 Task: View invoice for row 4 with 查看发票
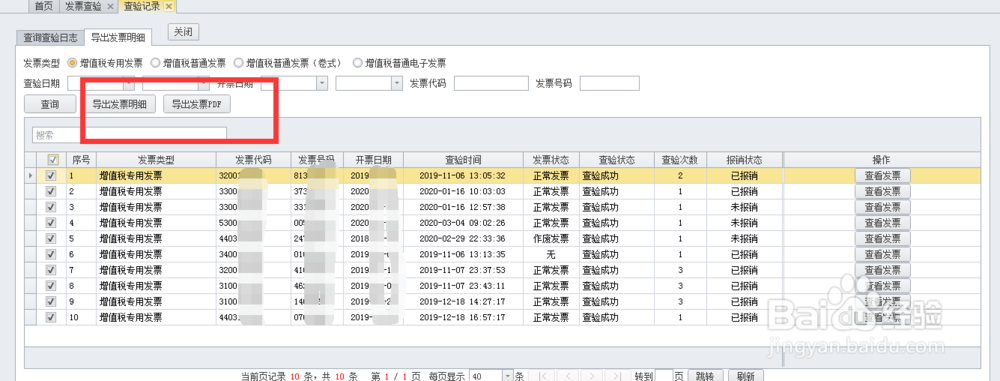click(883, 223)
